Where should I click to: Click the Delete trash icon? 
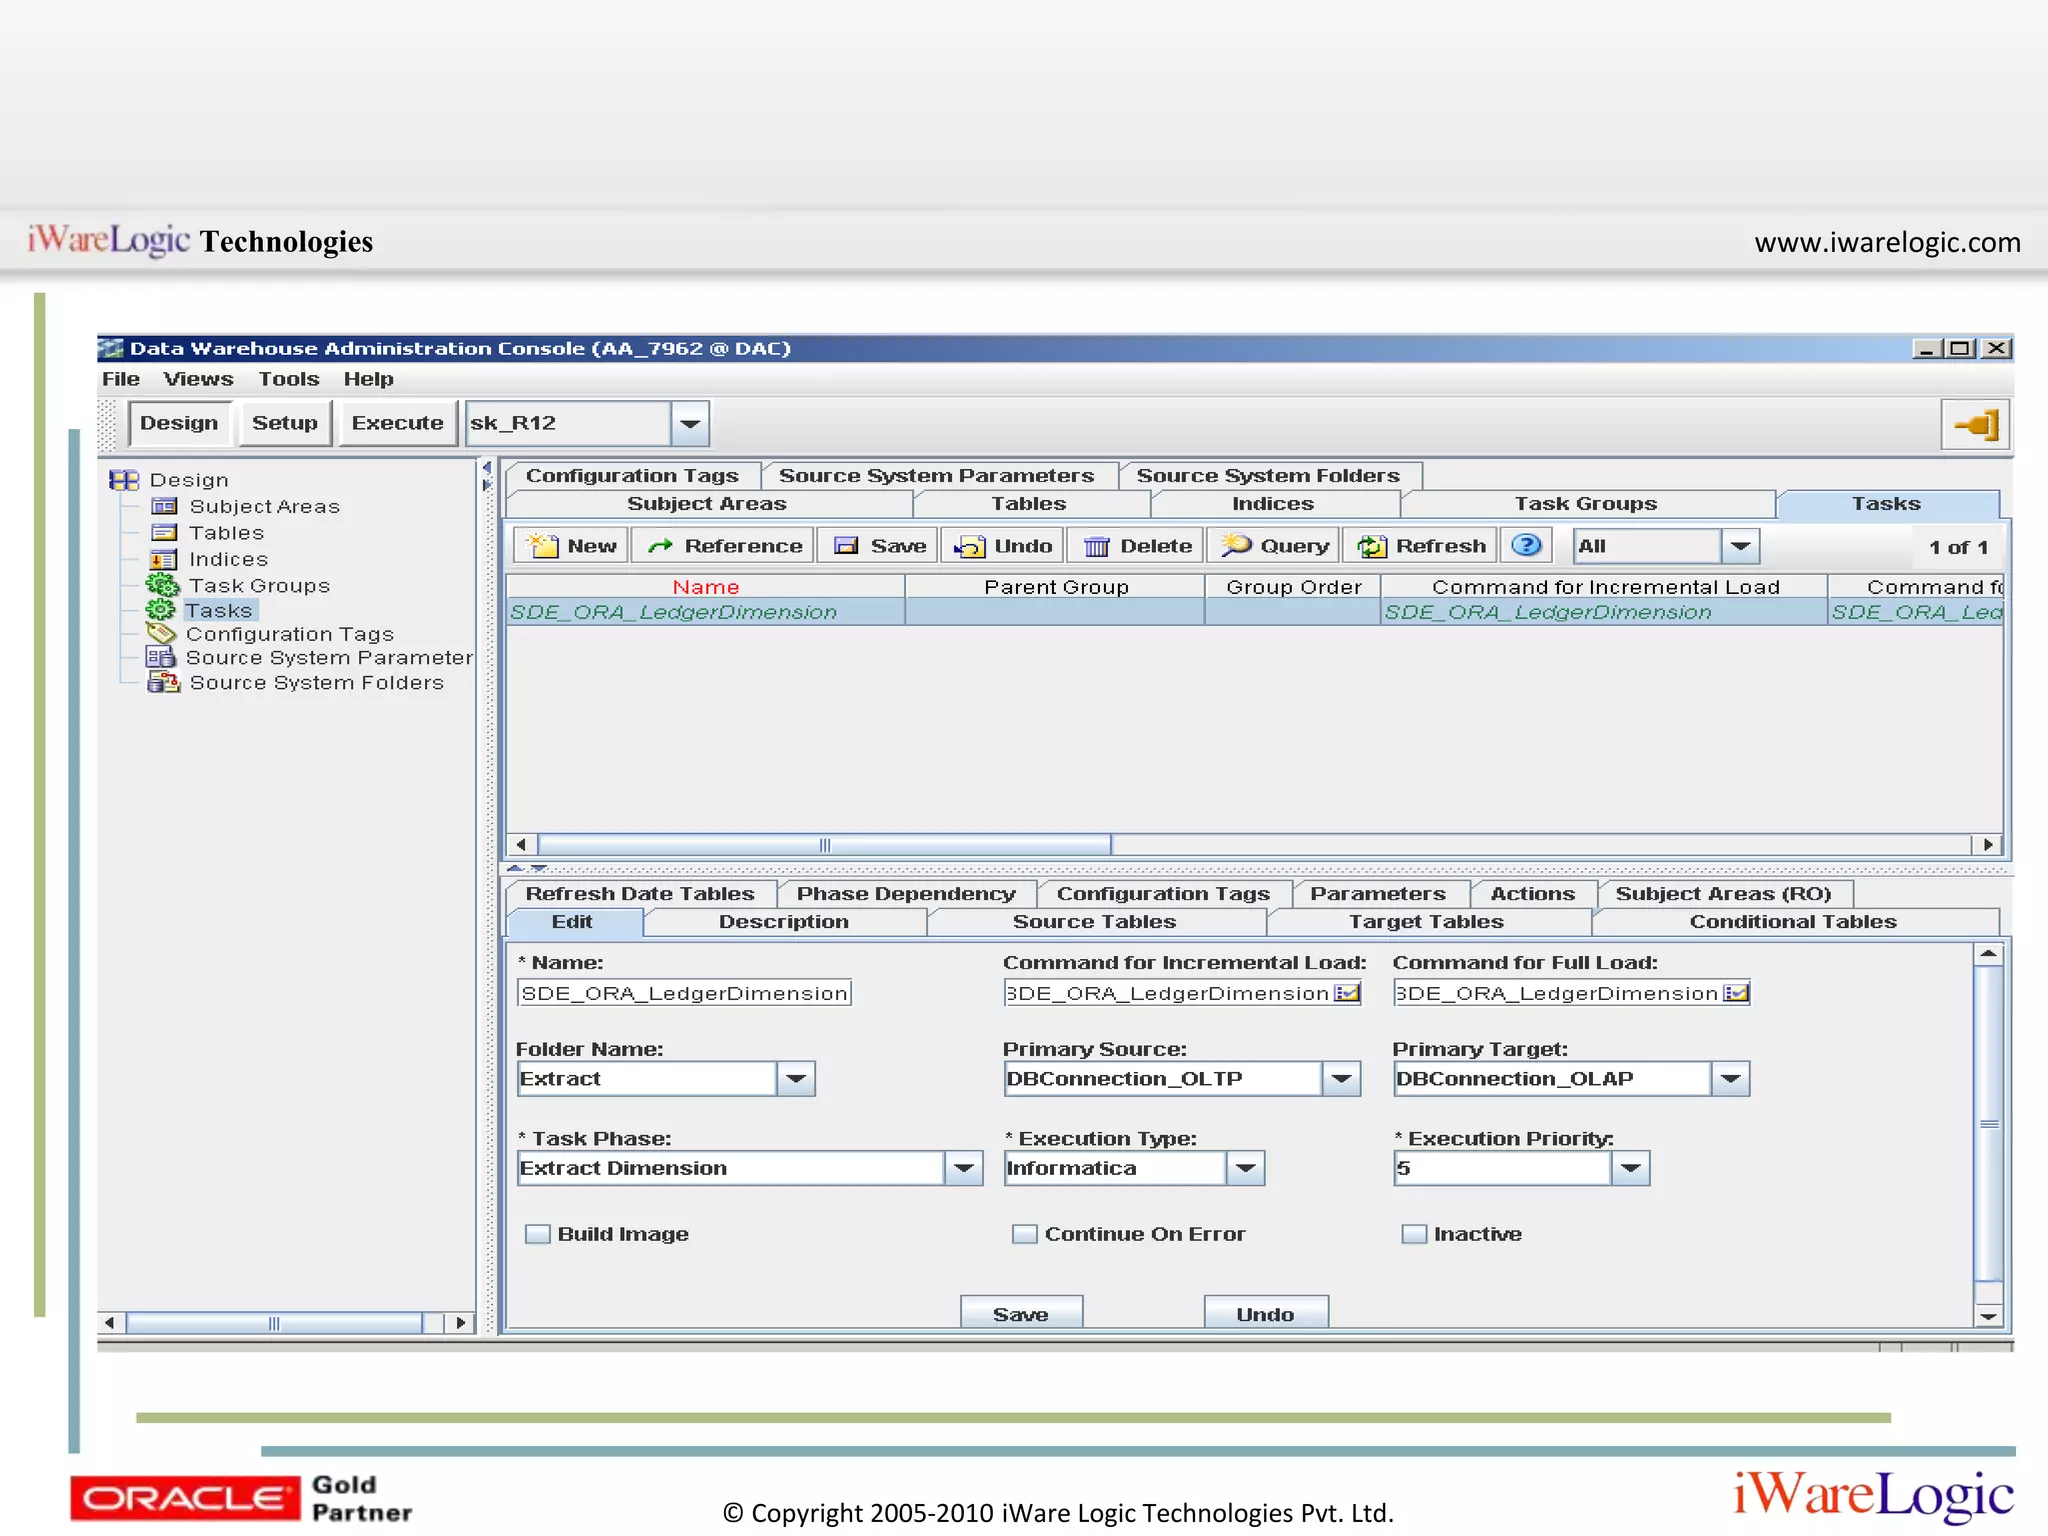[x=1097, y=546]
